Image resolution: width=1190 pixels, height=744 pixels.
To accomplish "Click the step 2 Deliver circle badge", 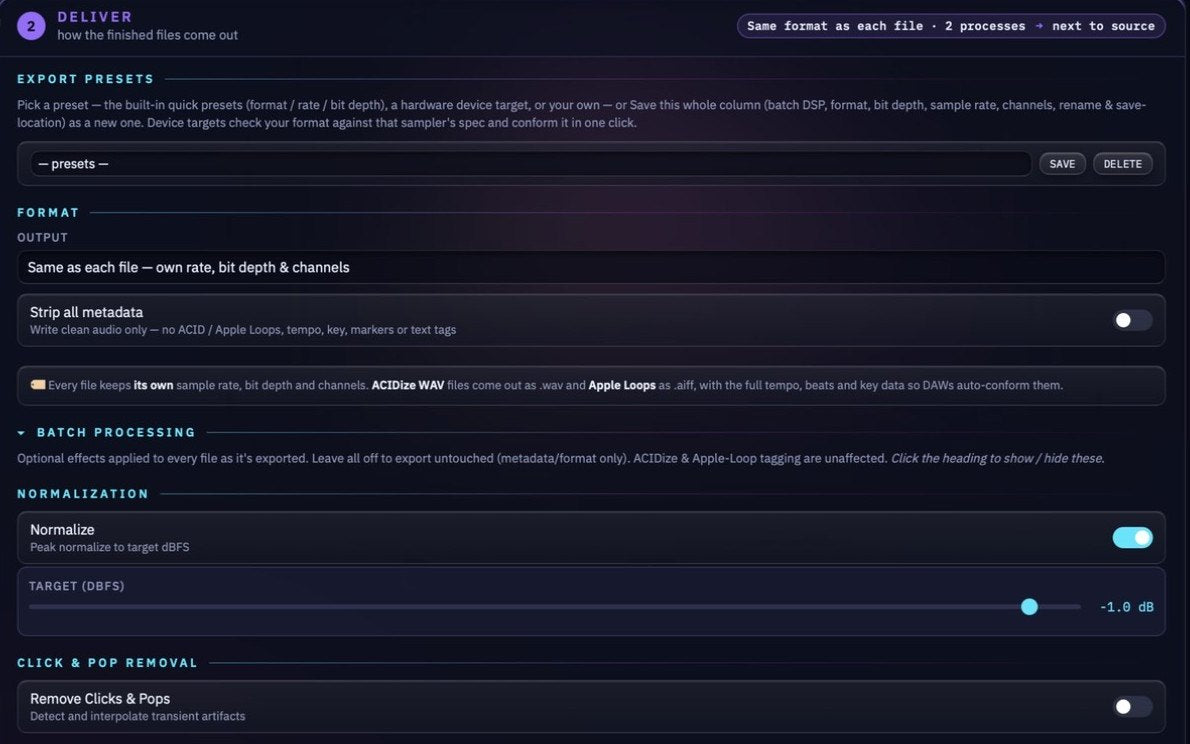I will 31,26.
